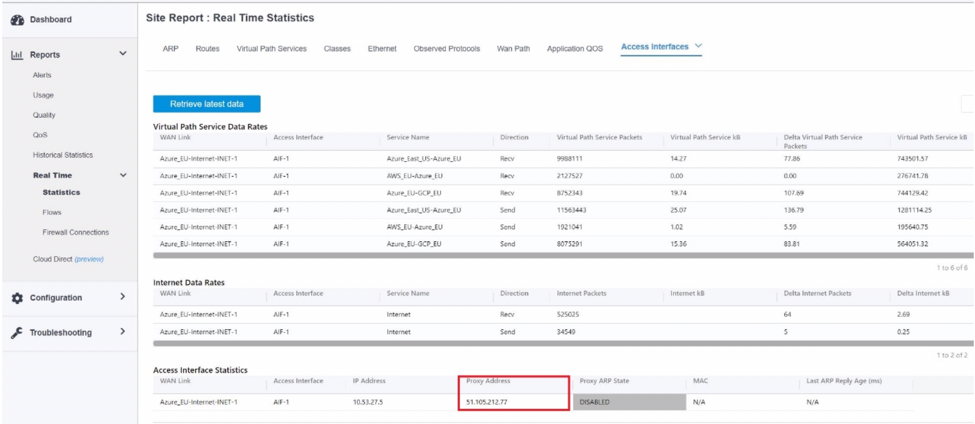
Task: Click packet count 11563443
Action: pos(571,210)
